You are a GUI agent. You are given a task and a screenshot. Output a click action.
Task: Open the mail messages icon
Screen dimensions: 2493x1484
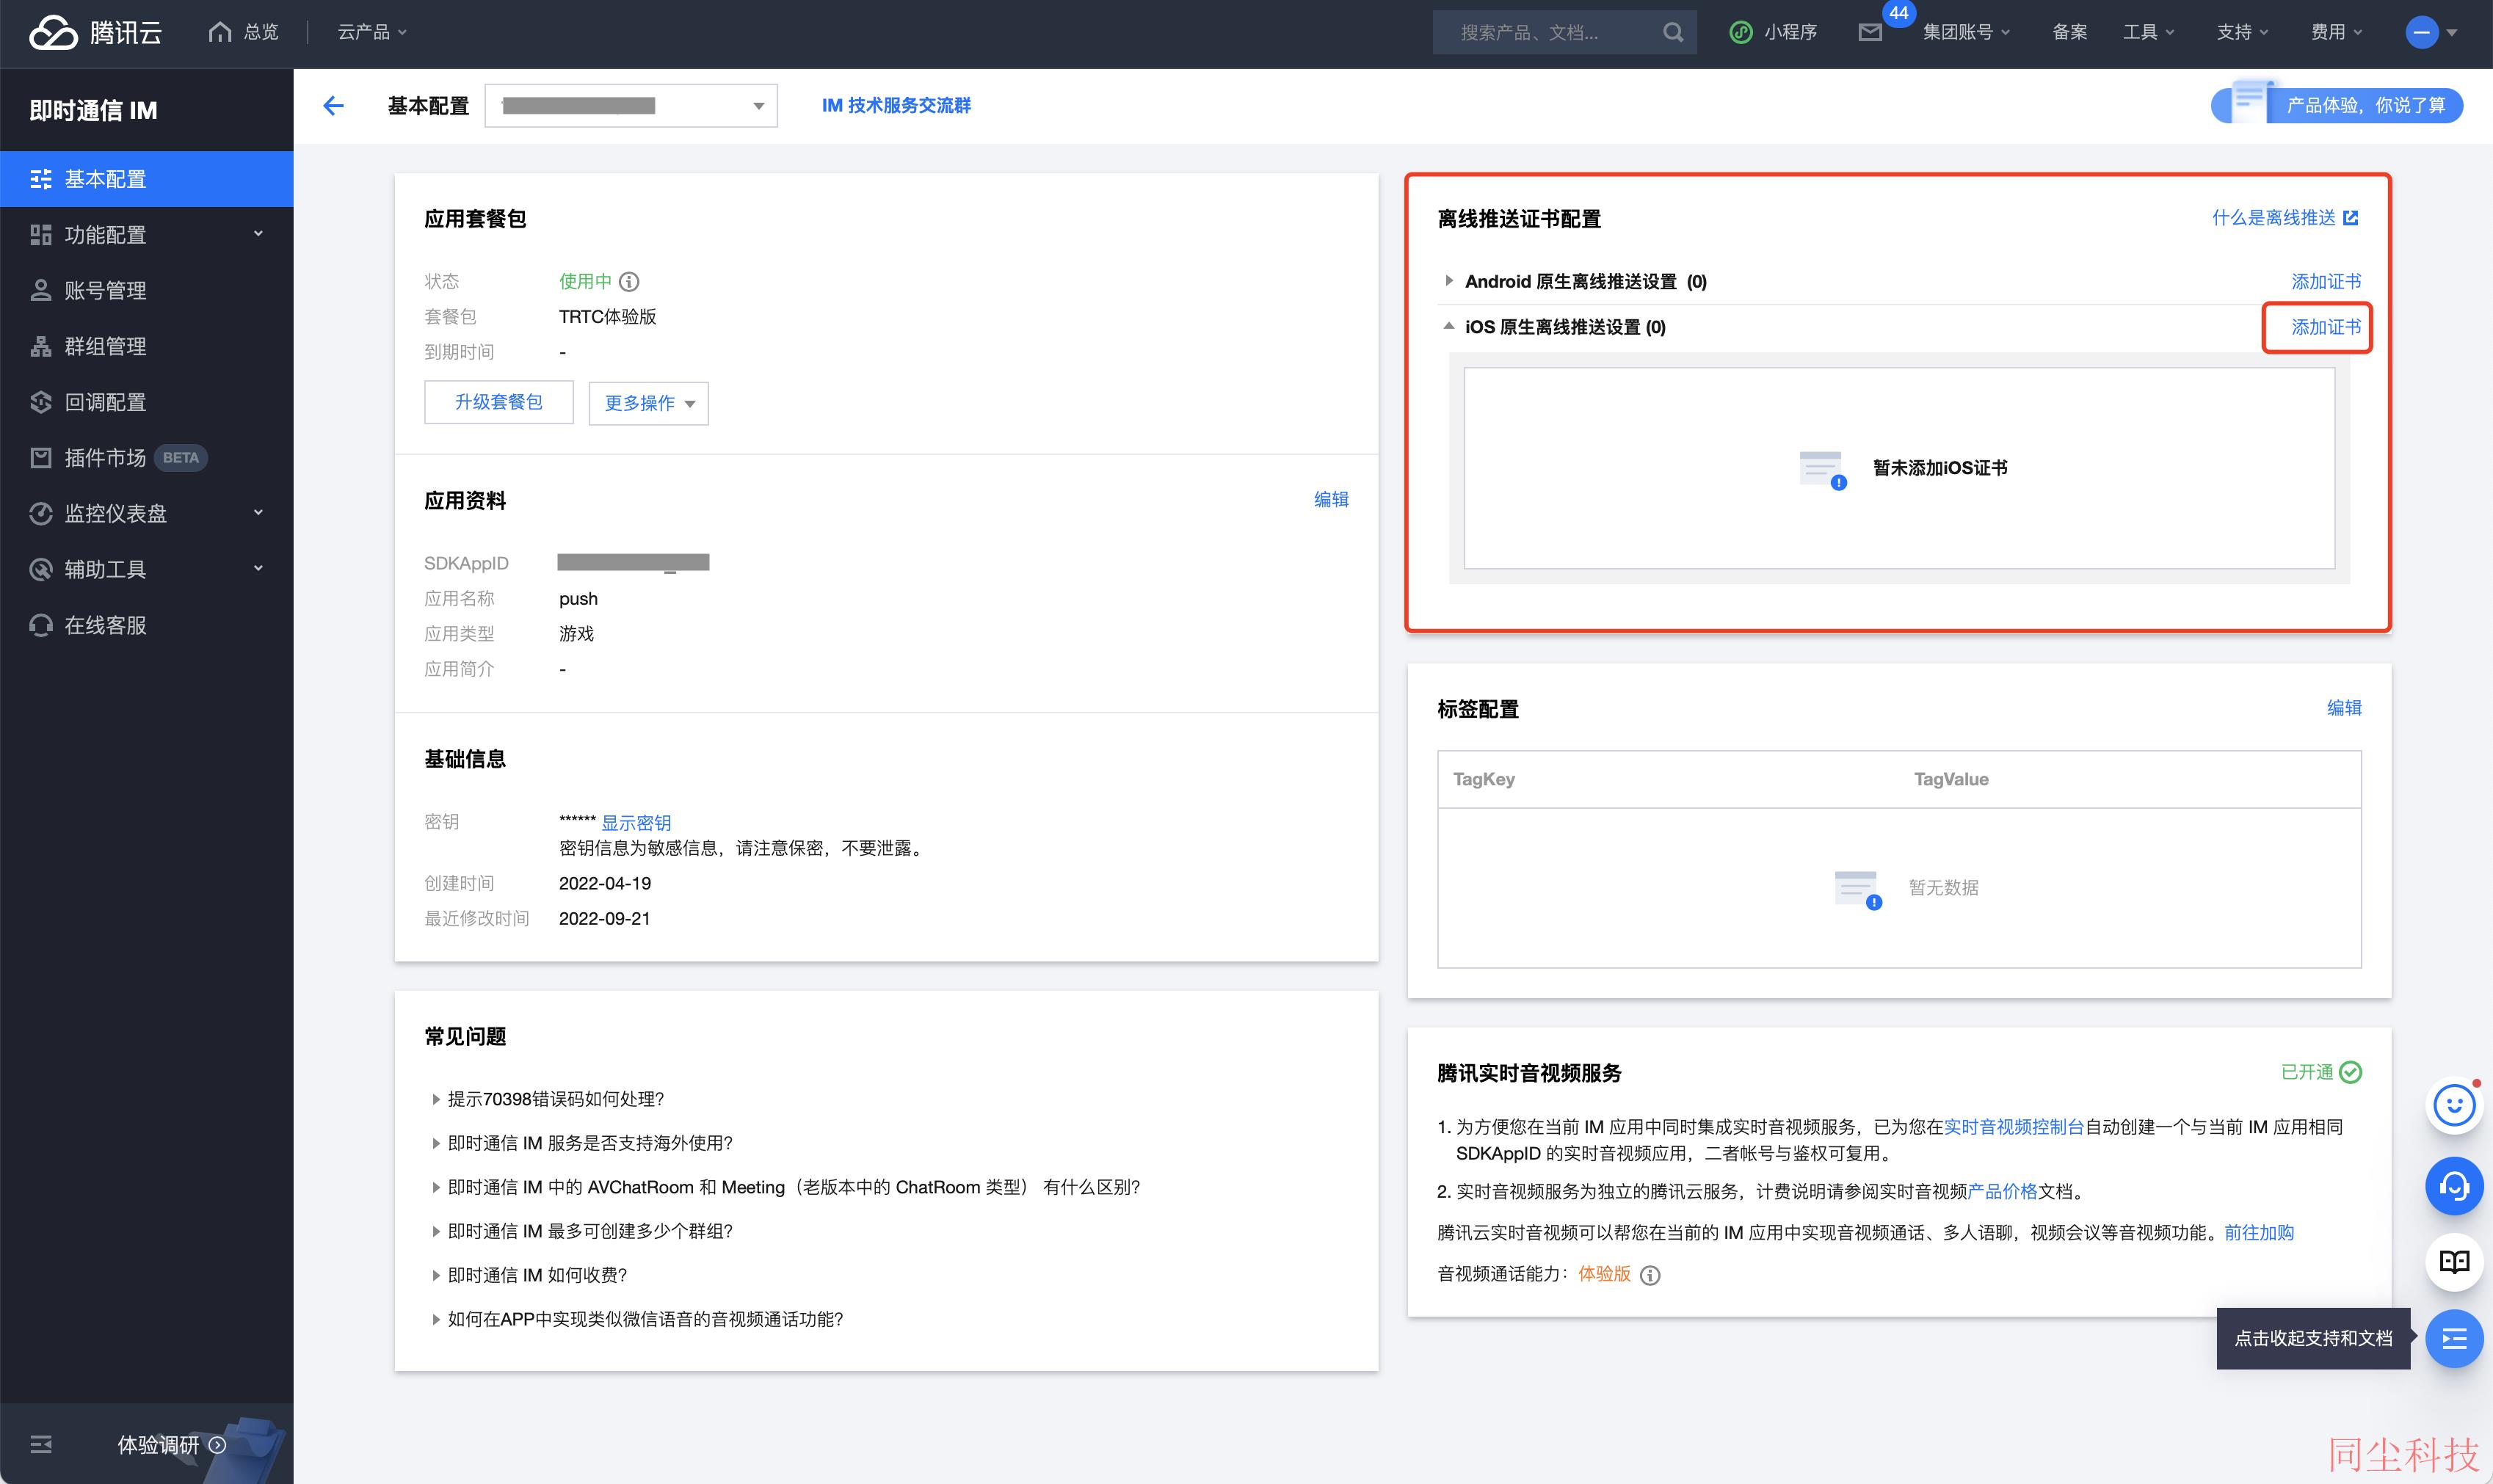coord(1870,33)
